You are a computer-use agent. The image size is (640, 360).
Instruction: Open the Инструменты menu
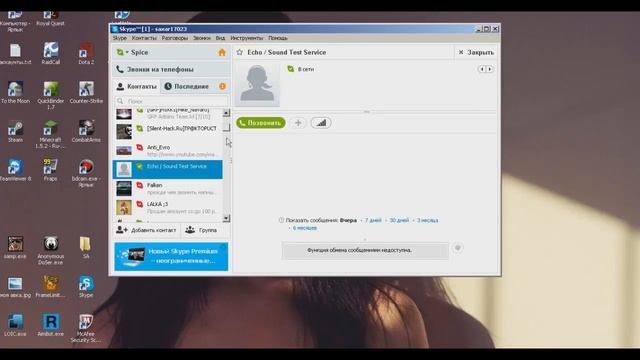pos(247,38)
